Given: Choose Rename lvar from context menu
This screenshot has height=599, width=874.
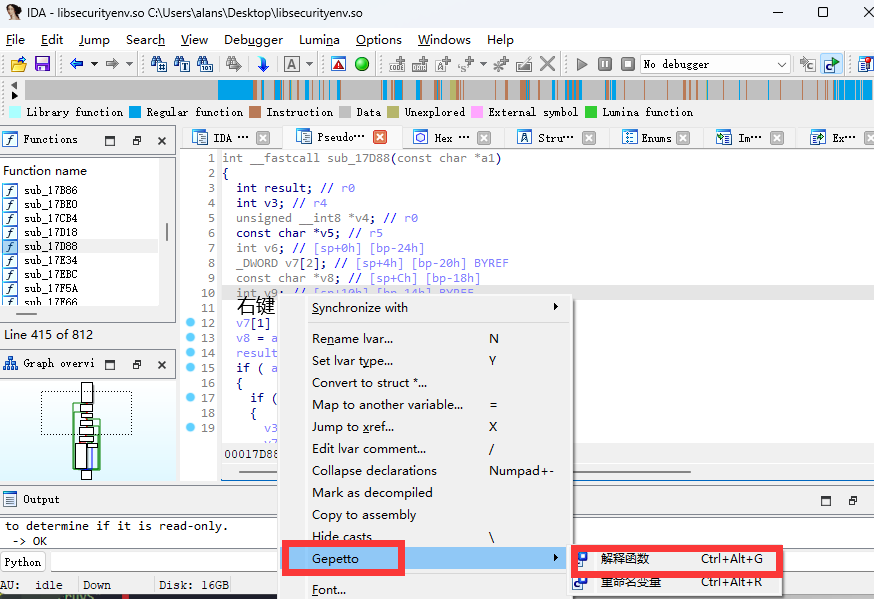Looking at the screenshot, I should click(x=352, y=339).
